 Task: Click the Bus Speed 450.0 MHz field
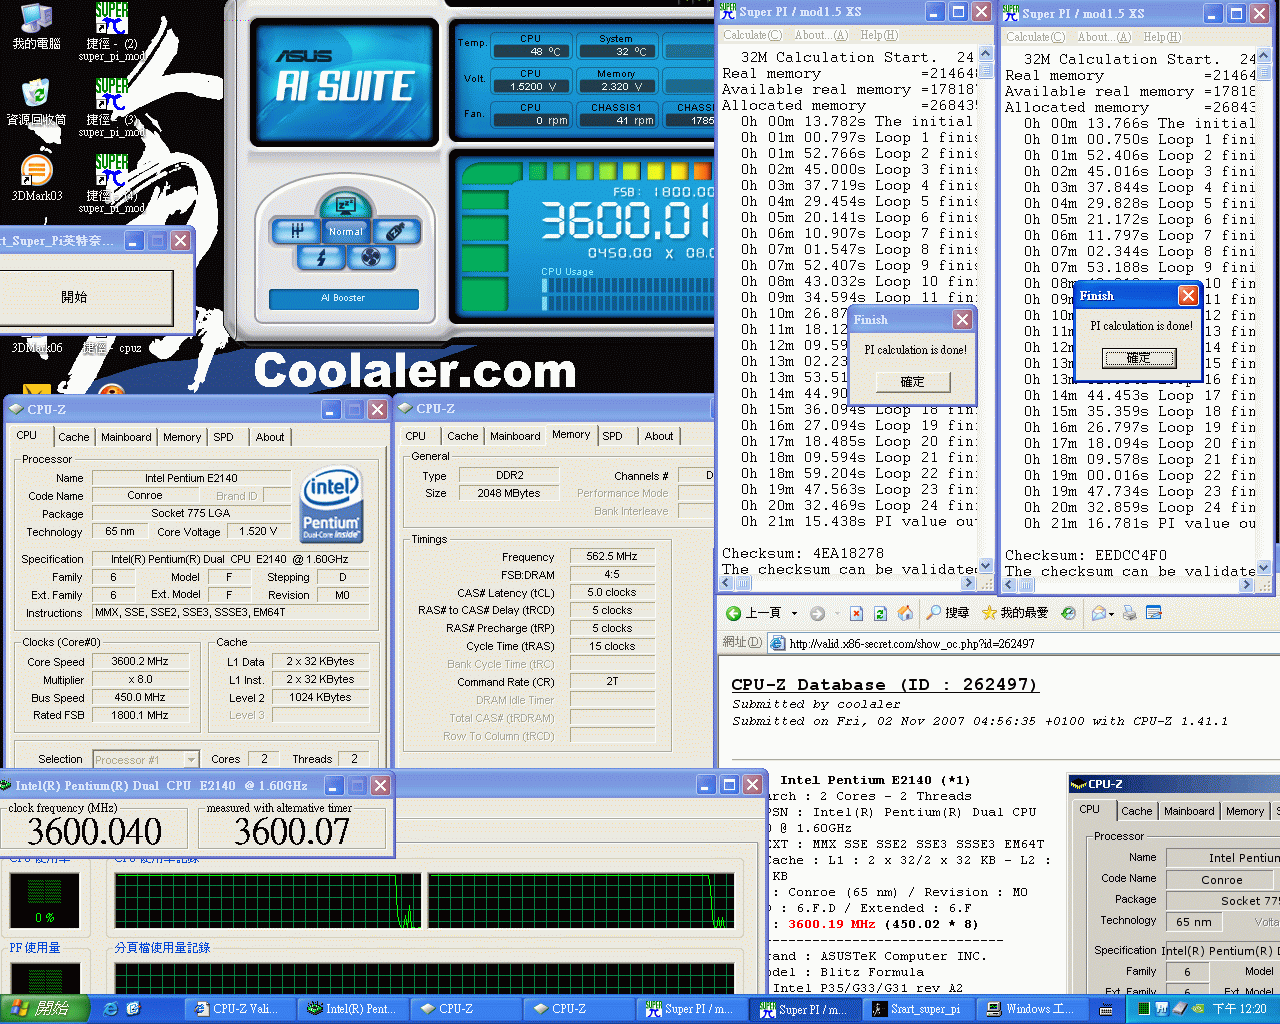point(140,697)
